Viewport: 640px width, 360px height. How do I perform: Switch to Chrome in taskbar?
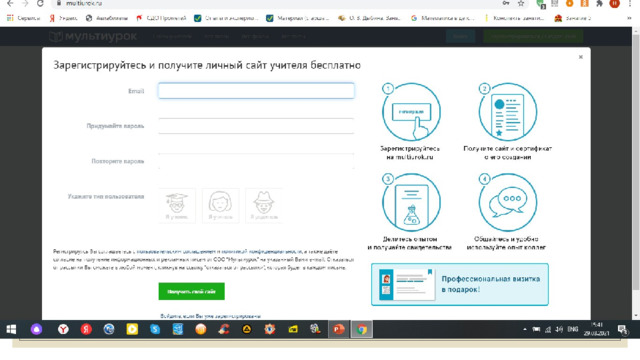point(362,329)
